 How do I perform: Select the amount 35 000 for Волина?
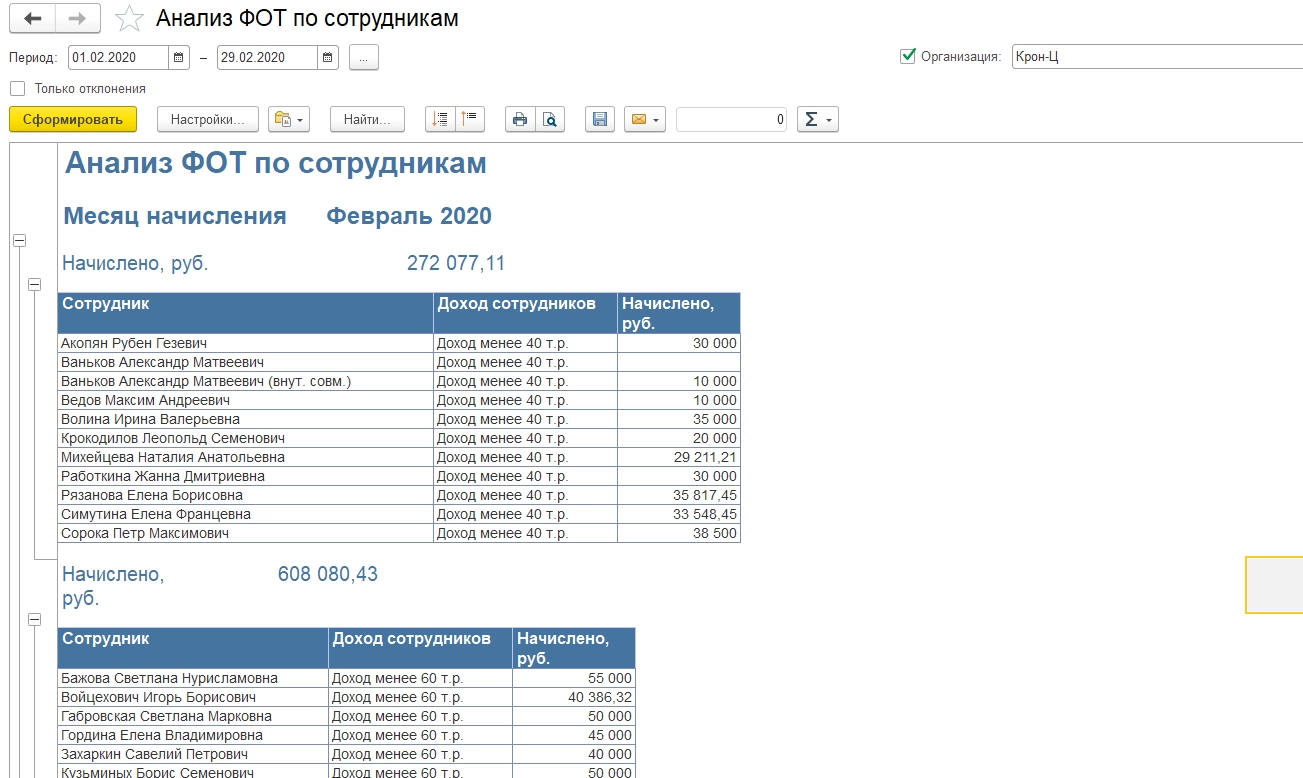[x=679, y=419]
